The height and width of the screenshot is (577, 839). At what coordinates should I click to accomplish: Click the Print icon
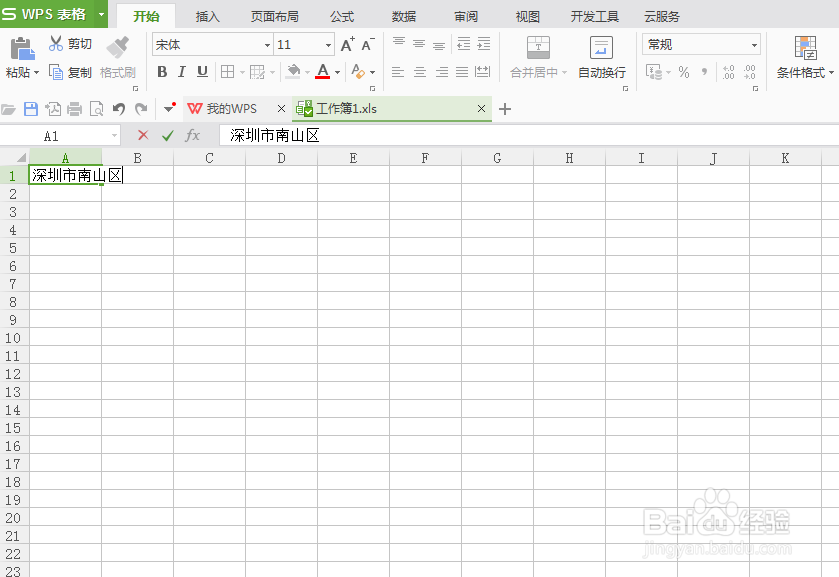[x=74, y=108]
